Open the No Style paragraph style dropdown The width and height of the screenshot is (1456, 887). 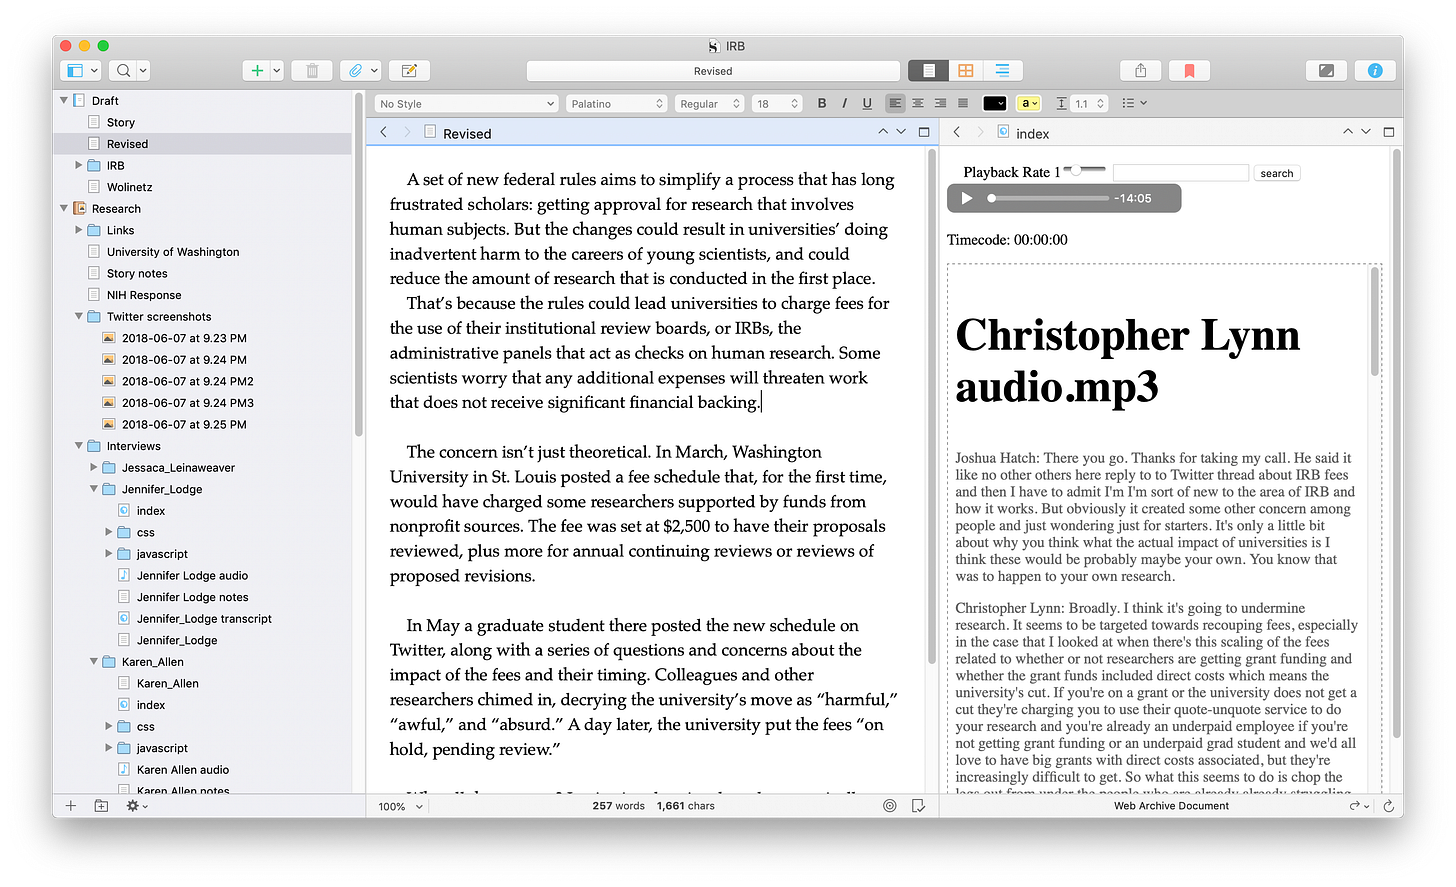coord(466,103)
